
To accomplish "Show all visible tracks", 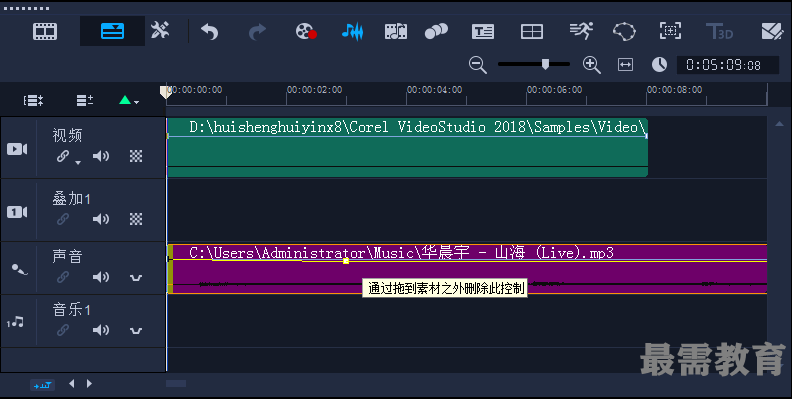I will [33, 101].
